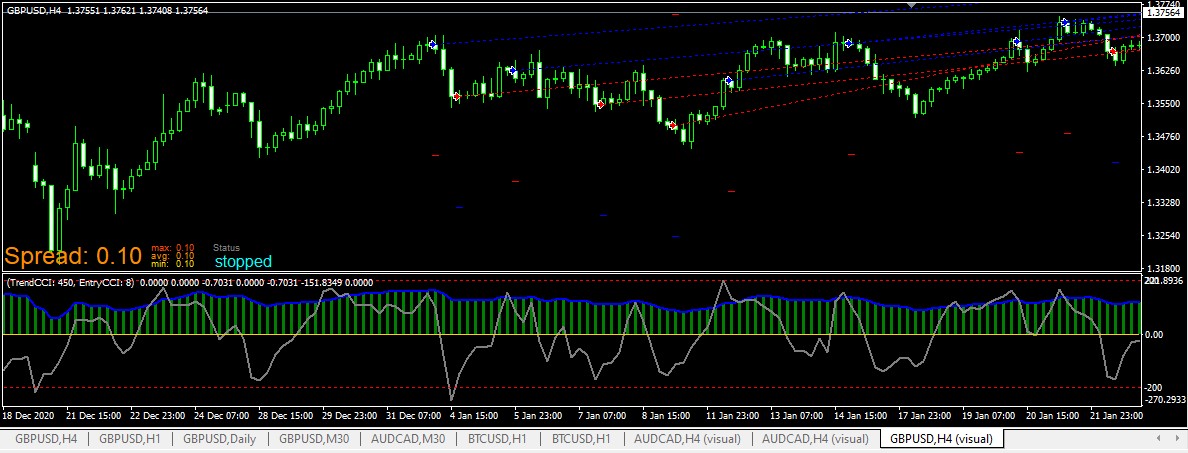This screenshot has height=453, width=1188.
Task: Click the -270.2933 indicator scale value
Action: coord(1166,398)
